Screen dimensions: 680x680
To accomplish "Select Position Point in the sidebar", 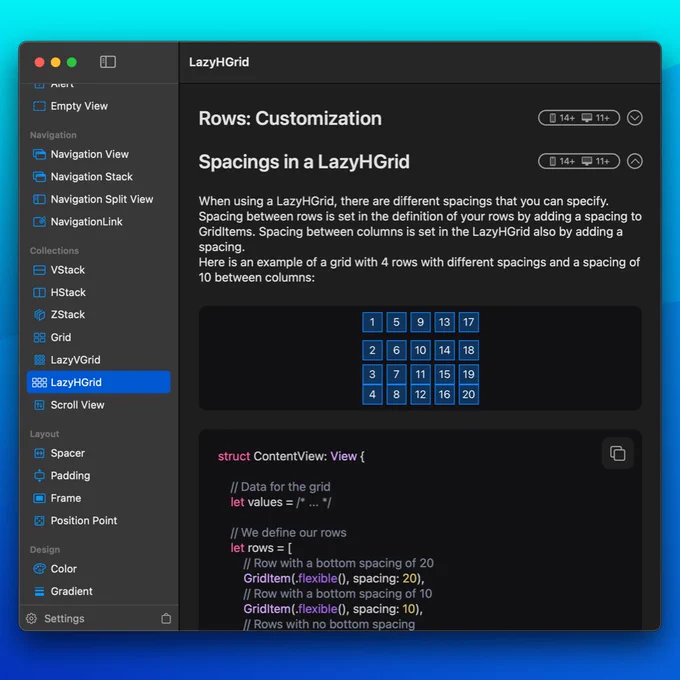I will point(99,521).
